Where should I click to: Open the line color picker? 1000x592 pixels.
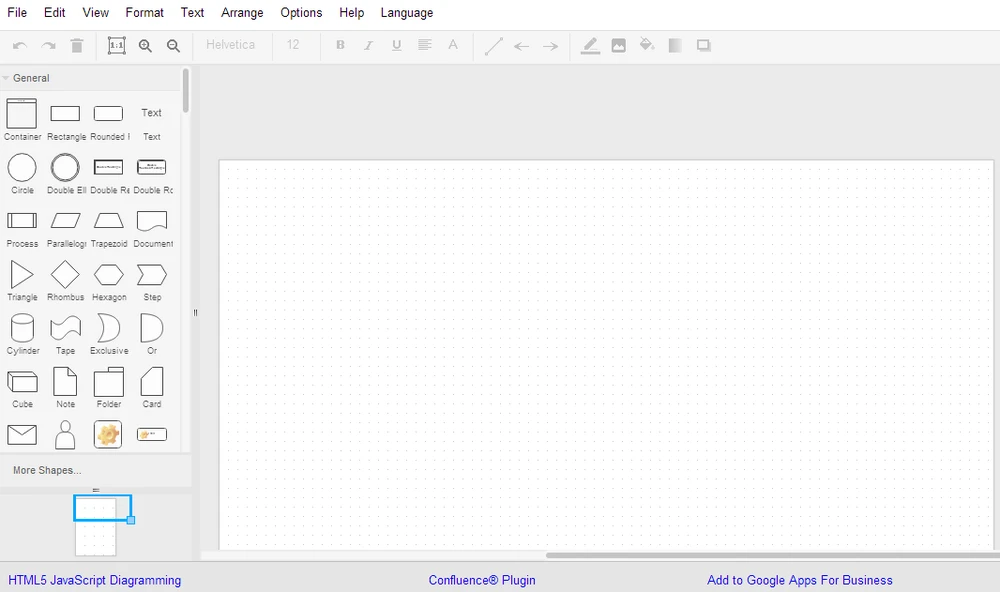[x=590, y=45]
